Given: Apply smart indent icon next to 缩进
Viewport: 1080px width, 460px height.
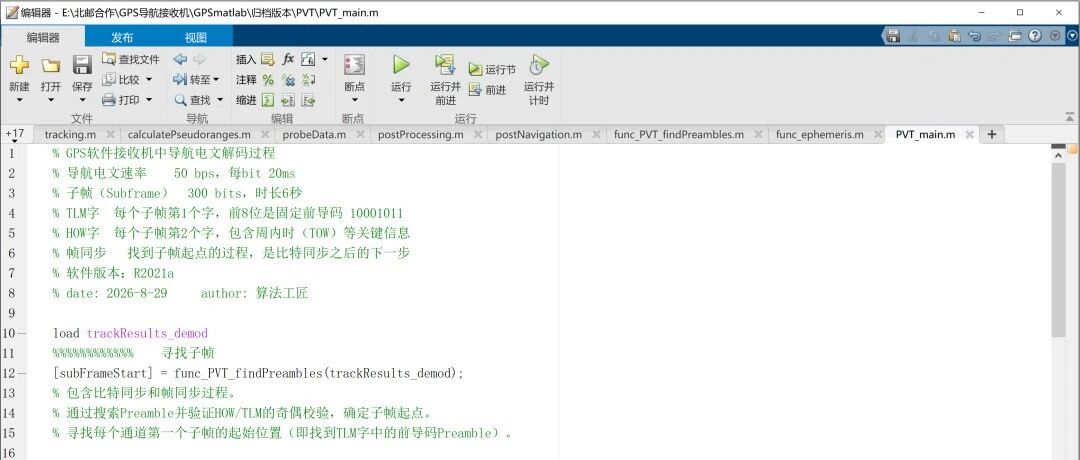Looking at the screenshot, I should tap(268, 101).
